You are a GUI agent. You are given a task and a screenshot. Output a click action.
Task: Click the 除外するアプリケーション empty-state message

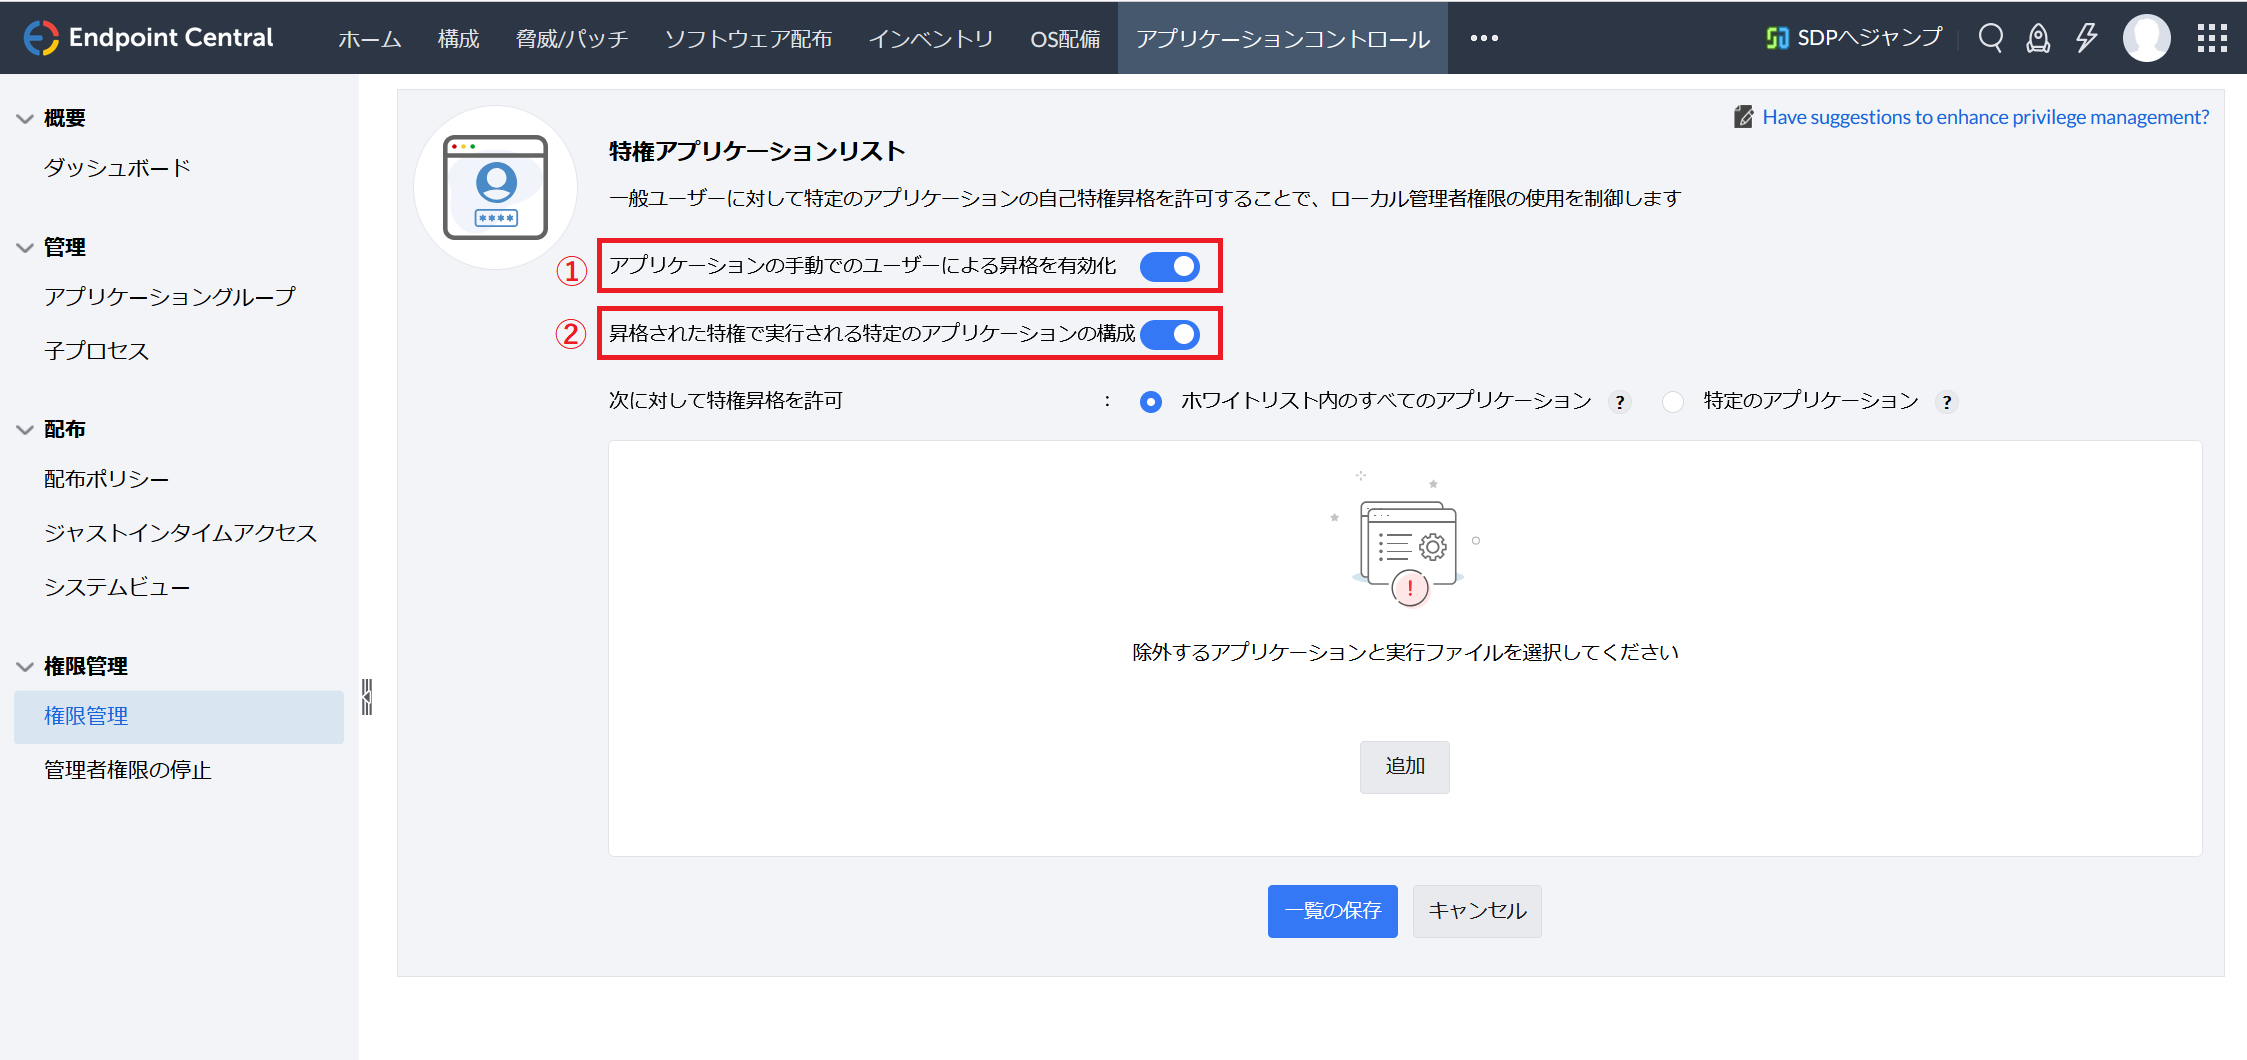click(x=1405, y=652)
